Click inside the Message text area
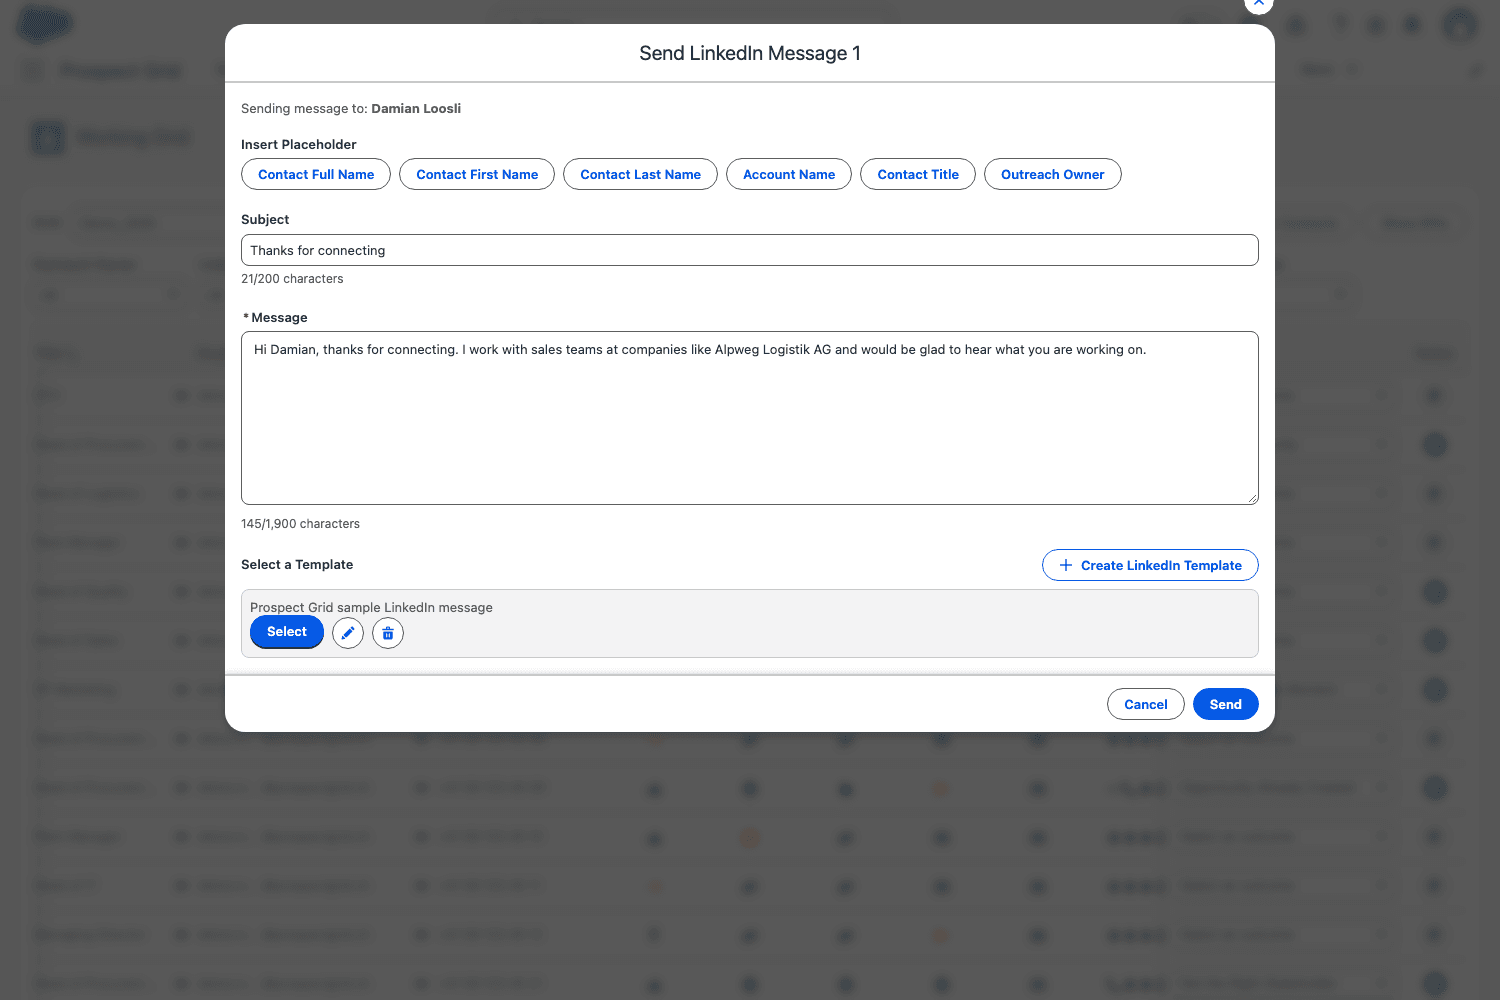The height and width of the screenshot is (1000, 1500). (750, 418)
